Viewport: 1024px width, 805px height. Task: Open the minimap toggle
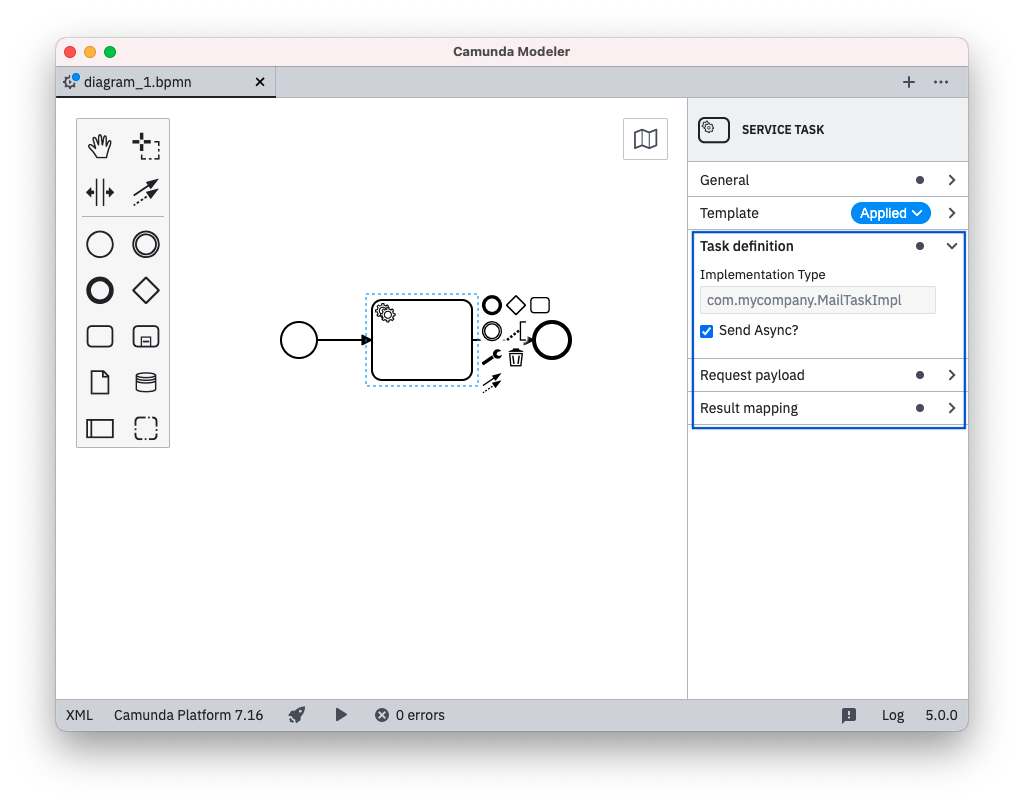coord(645,139)
